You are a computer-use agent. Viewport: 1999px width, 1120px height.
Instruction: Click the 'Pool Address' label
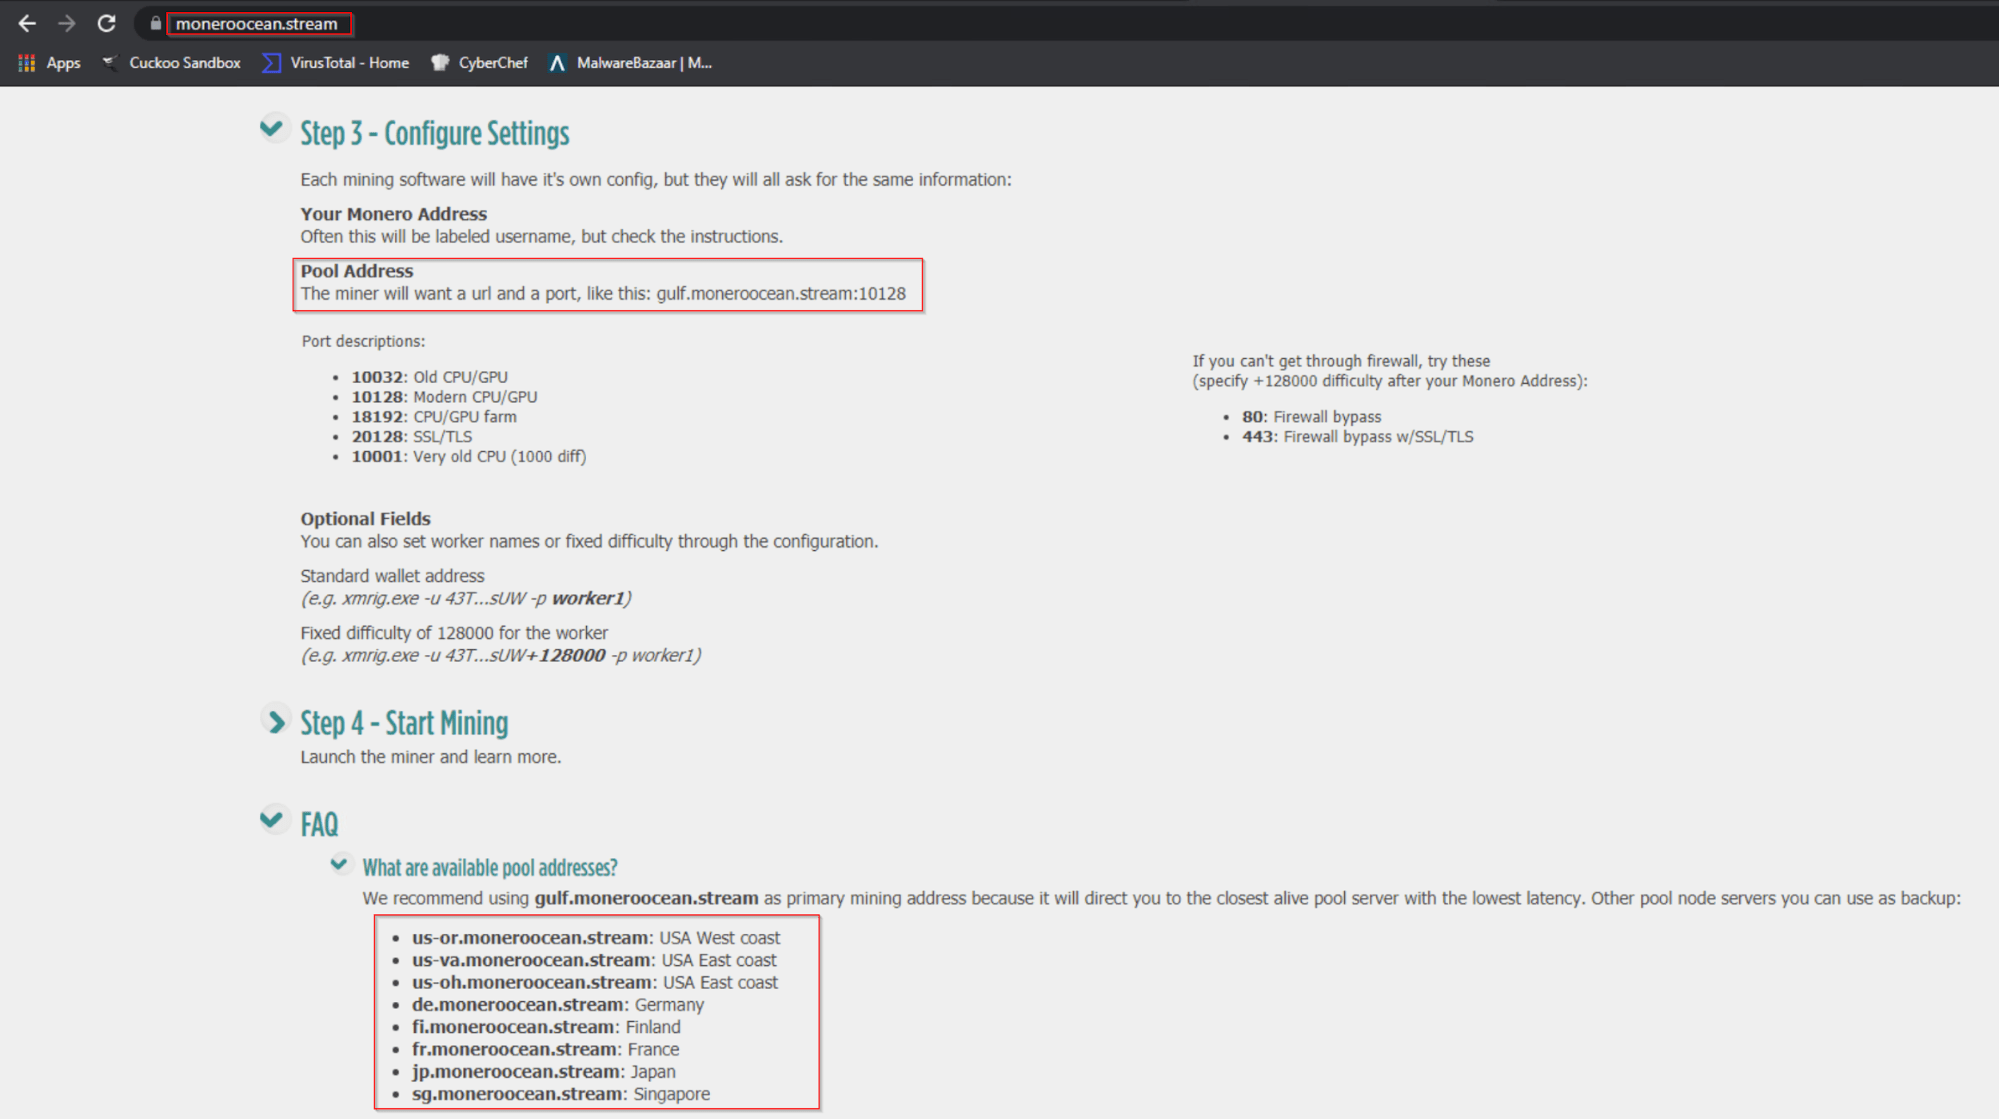(357, 271)
